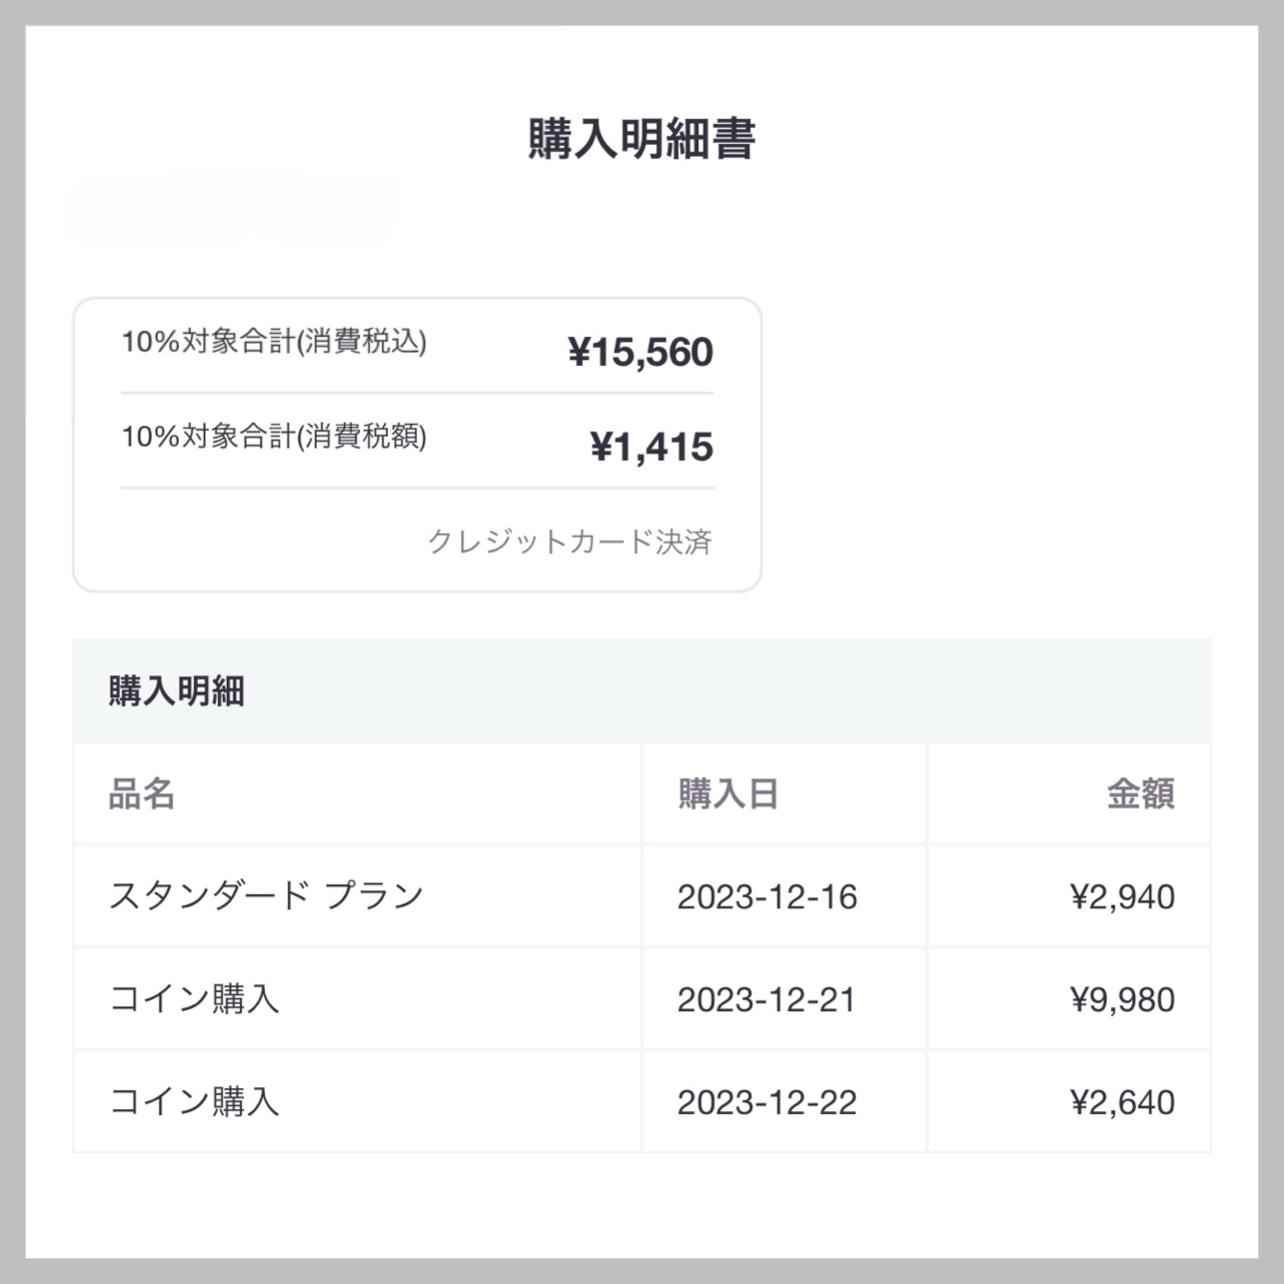1284x1284 pixels.
Task: Select コイン購入 in the 2023-12-22 row
Action: pos(194,1102)
